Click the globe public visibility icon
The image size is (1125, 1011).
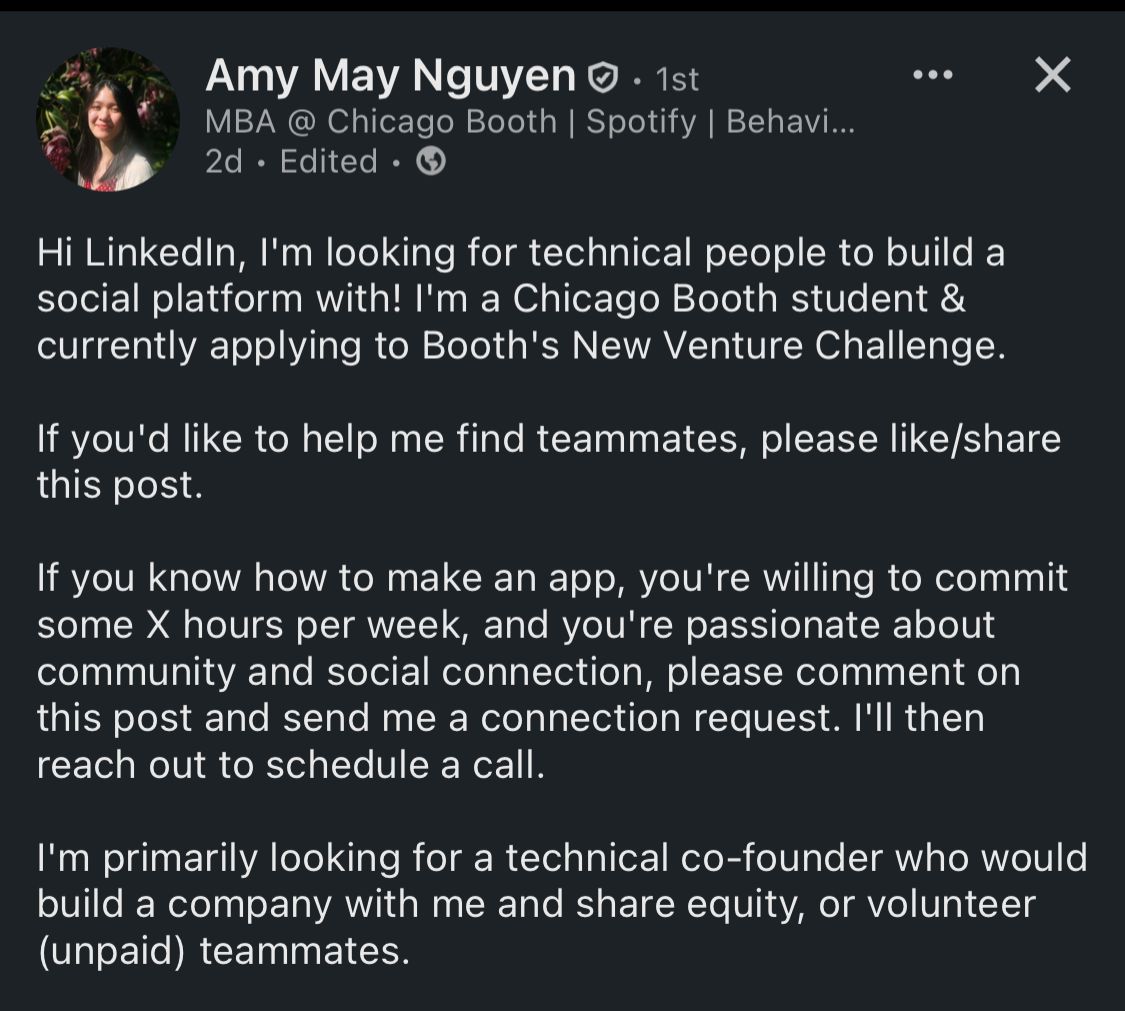431,161
